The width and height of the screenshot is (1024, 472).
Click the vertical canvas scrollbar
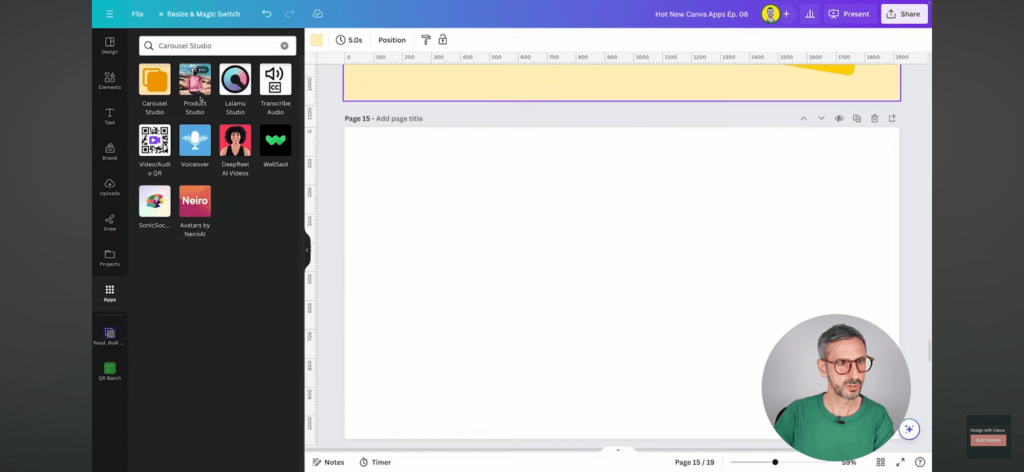[929, 351]
